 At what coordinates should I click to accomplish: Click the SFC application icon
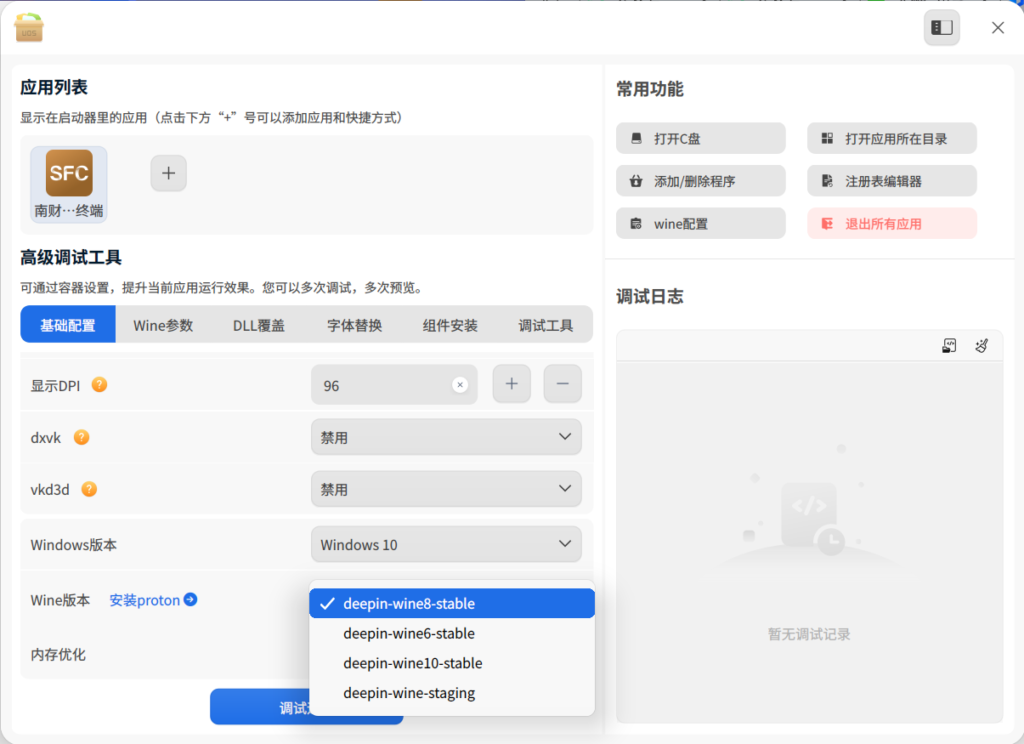point(69,173)
